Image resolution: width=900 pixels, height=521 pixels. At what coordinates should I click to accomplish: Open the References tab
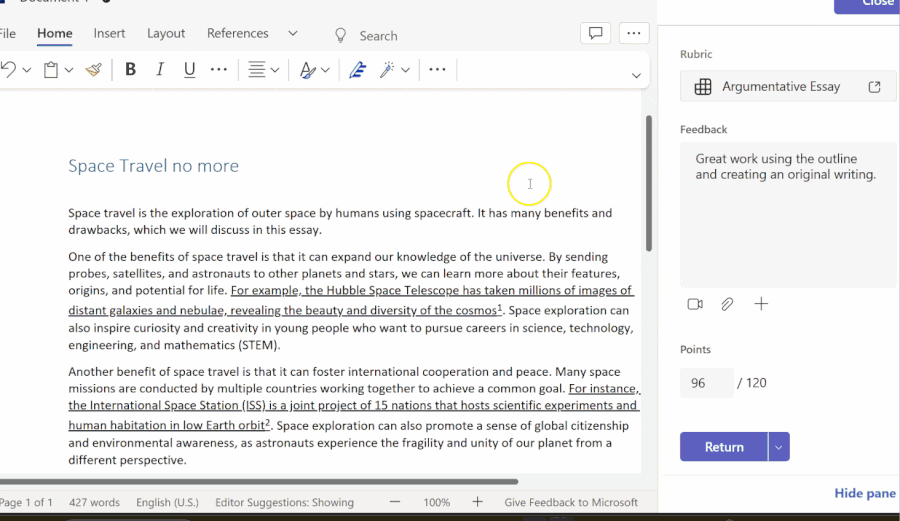click(238, 33)
